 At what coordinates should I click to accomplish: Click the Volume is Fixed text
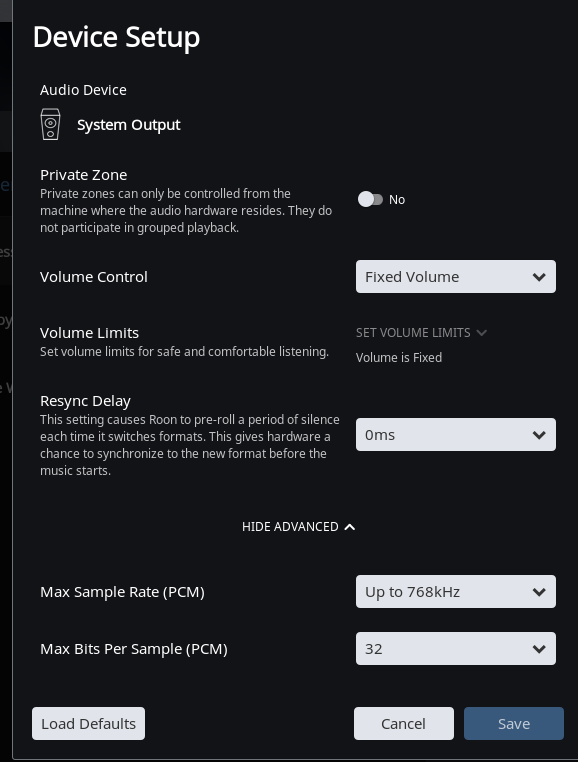399,358
